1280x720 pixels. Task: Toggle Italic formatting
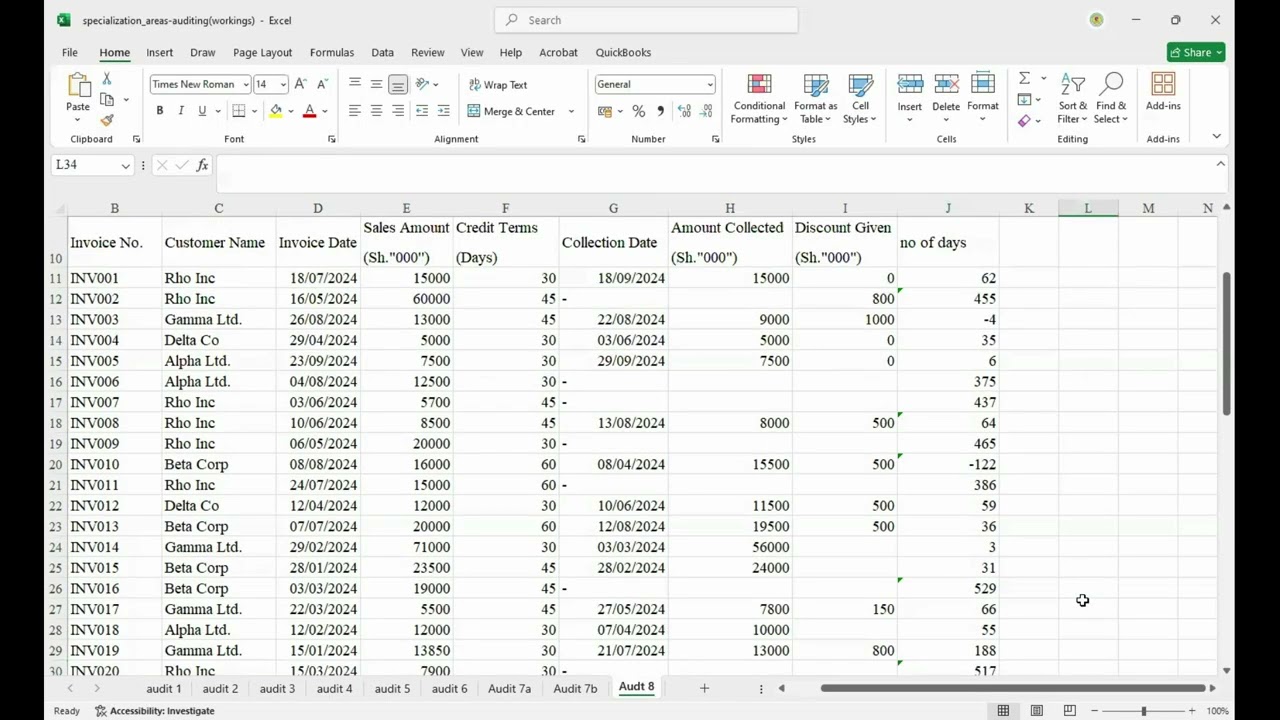[x=181, y=111]
